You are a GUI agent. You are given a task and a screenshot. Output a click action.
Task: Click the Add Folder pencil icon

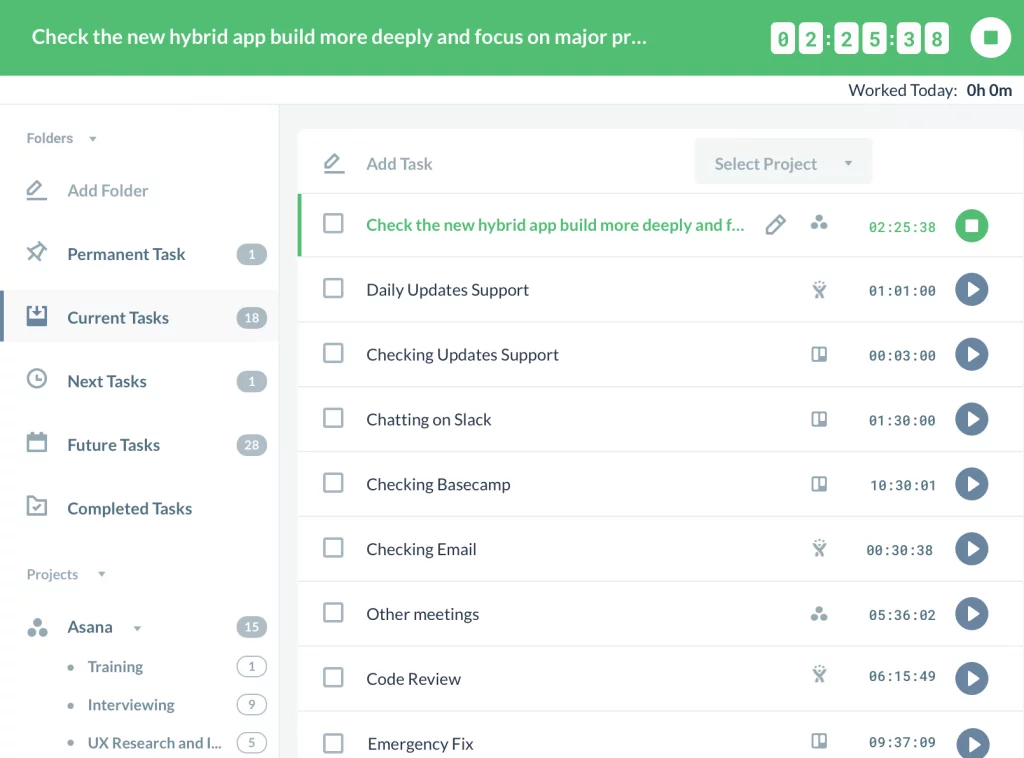(37, 190)
